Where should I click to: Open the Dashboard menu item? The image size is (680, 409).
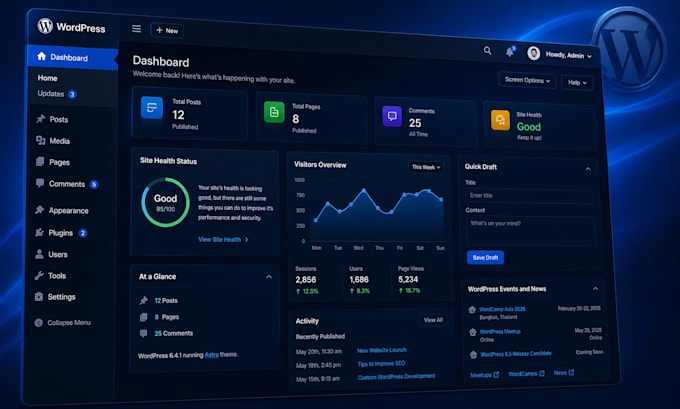tap(72, 57)
